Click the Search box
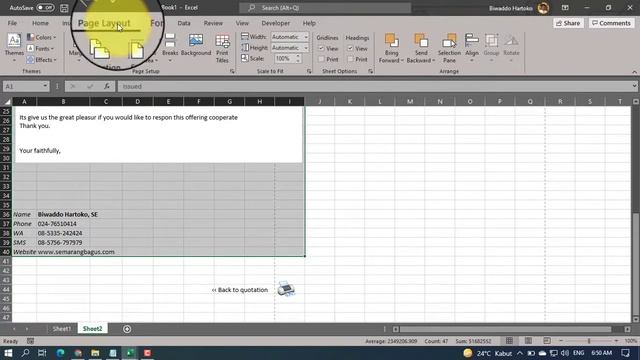The height and width of the screenshot is (360, 640). [325, 8]
